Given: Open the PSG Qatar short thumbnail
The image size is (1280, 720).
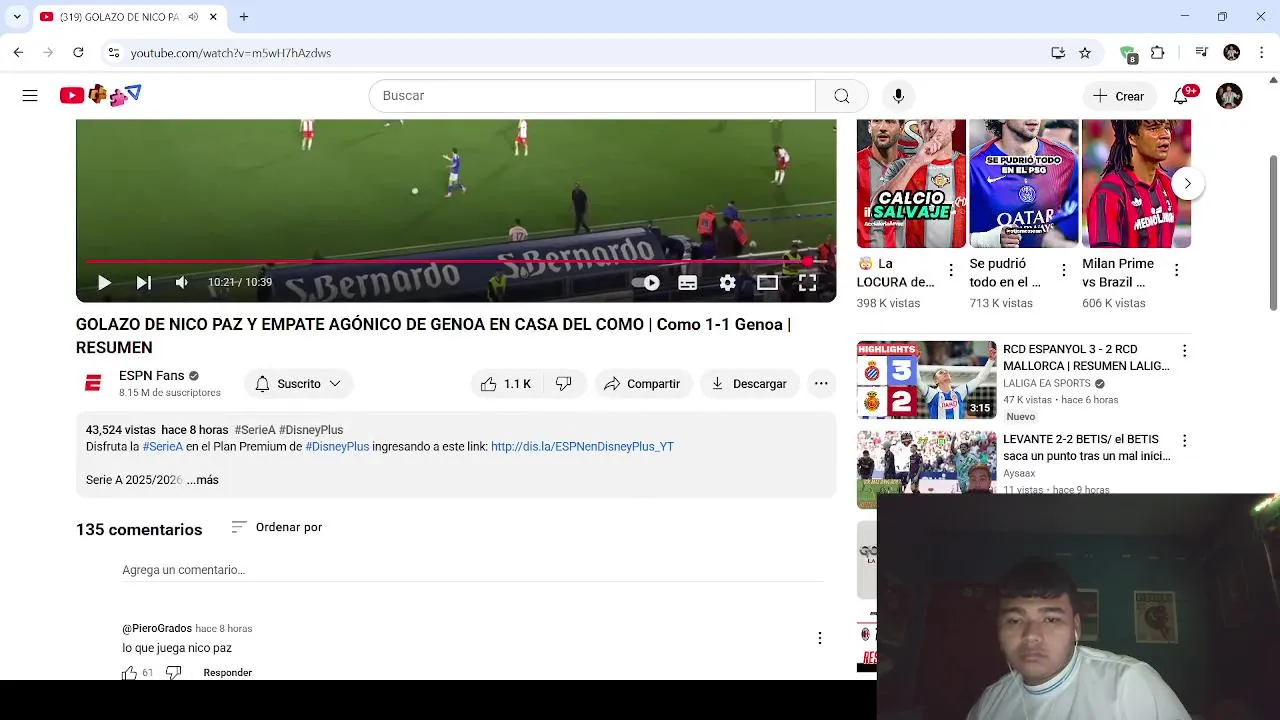Looking at the screenshot, I should (x=1024, y=183).
